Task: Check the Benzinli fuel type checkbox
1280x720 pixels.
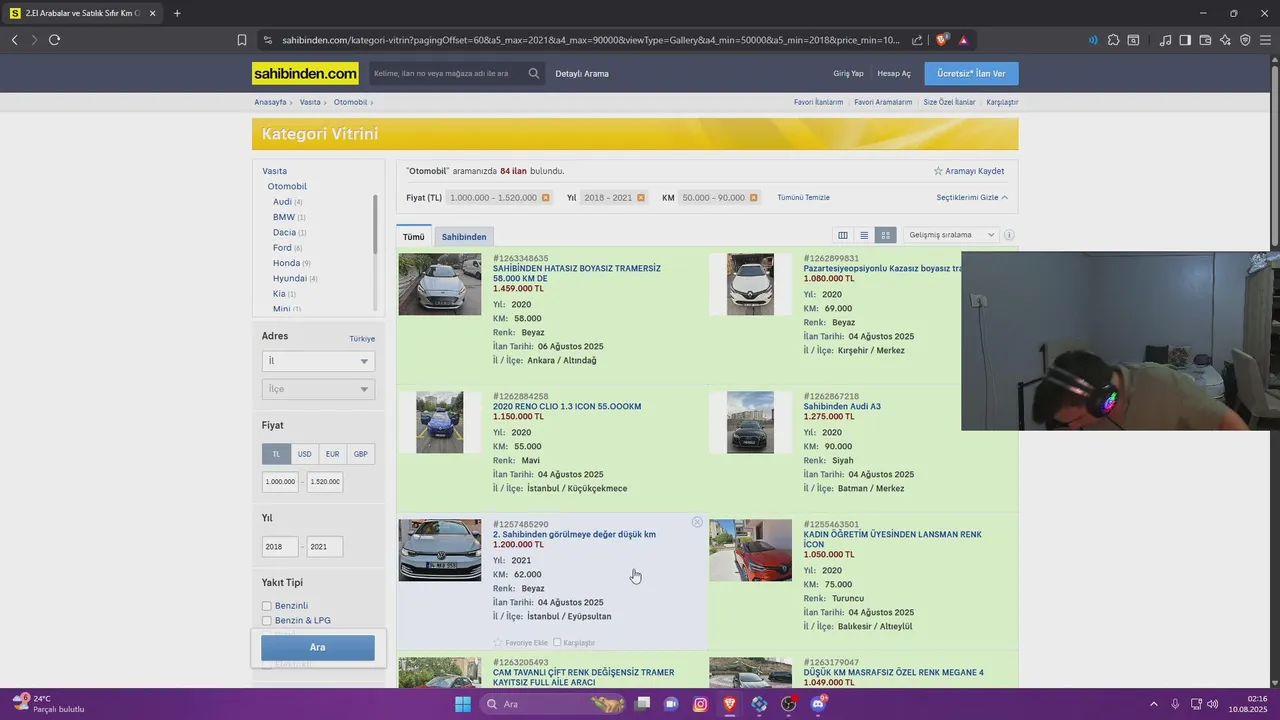Action: [x=267, y=606]
